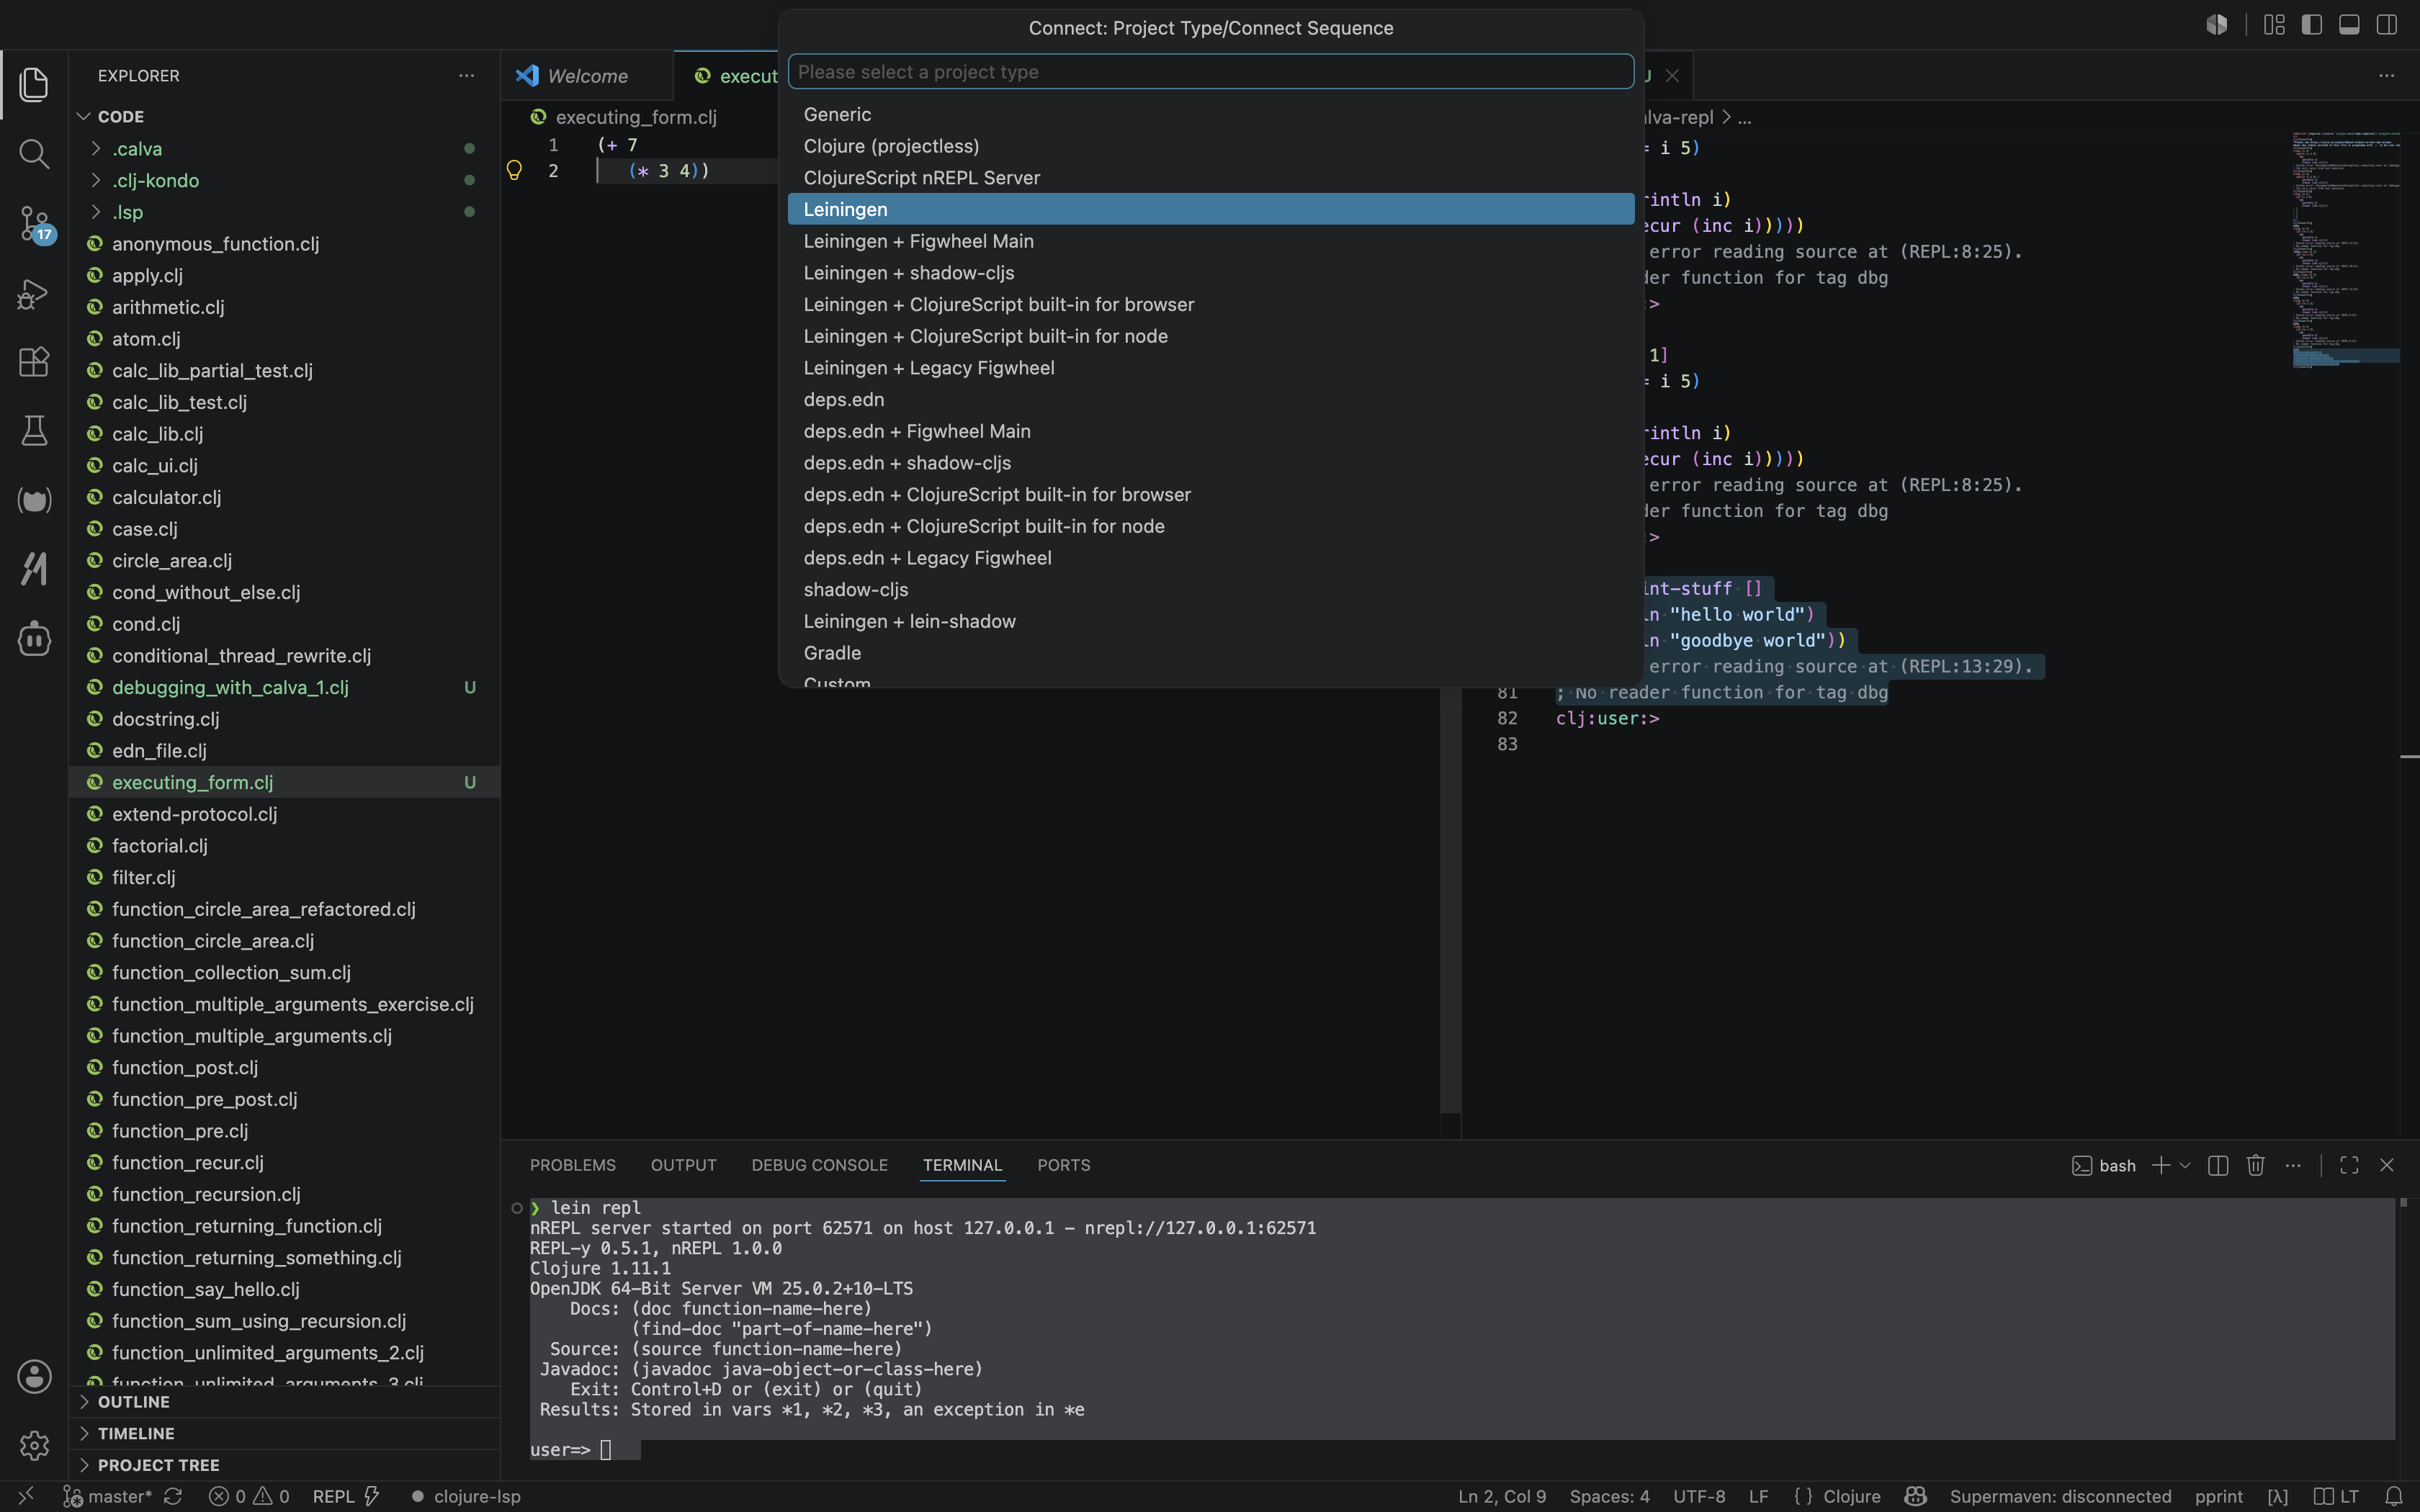
Task: Click the Explorer more actions ellipsis
Action: click(466, 76)
